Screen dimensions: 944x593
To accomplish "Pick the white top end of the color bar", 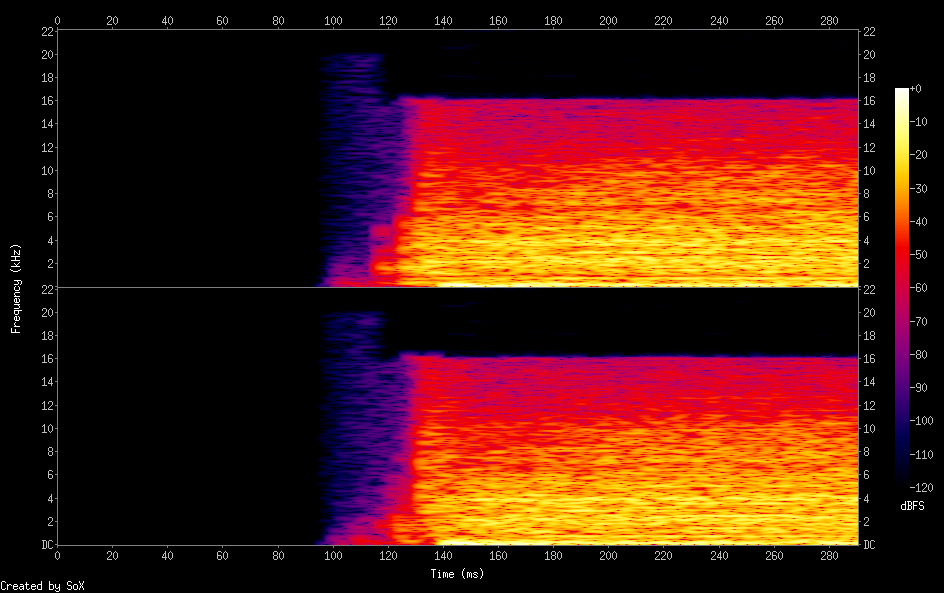I will (x=902, y=92).
